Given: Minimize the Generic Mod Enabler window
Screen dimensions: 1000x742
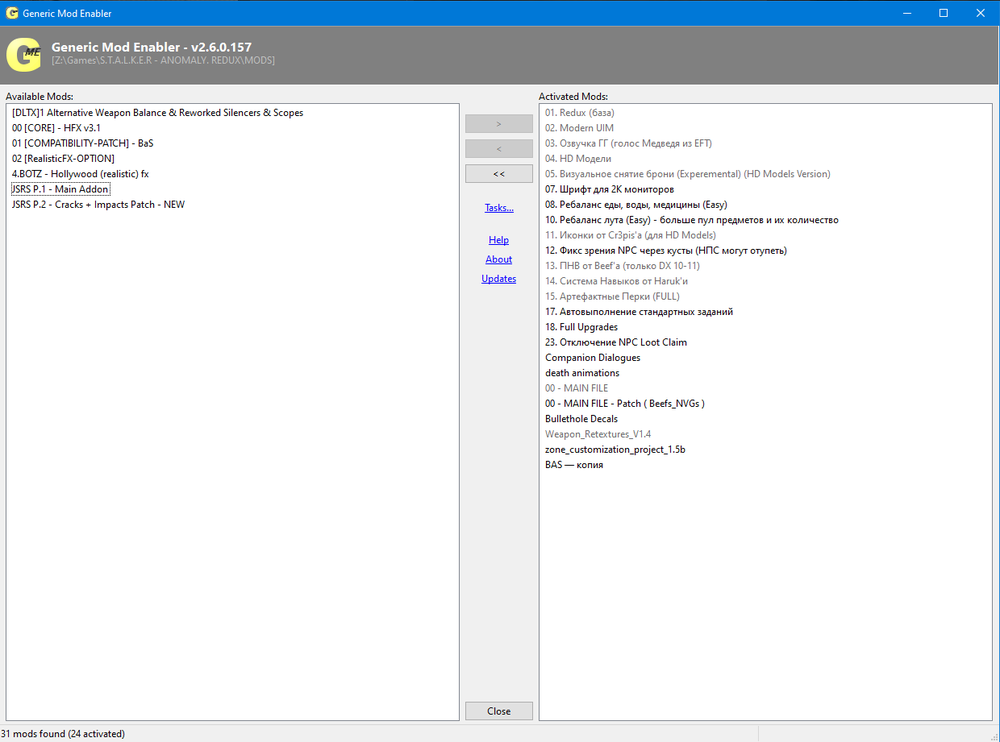Looking at the screenshot, I should (x=907, y=13).
